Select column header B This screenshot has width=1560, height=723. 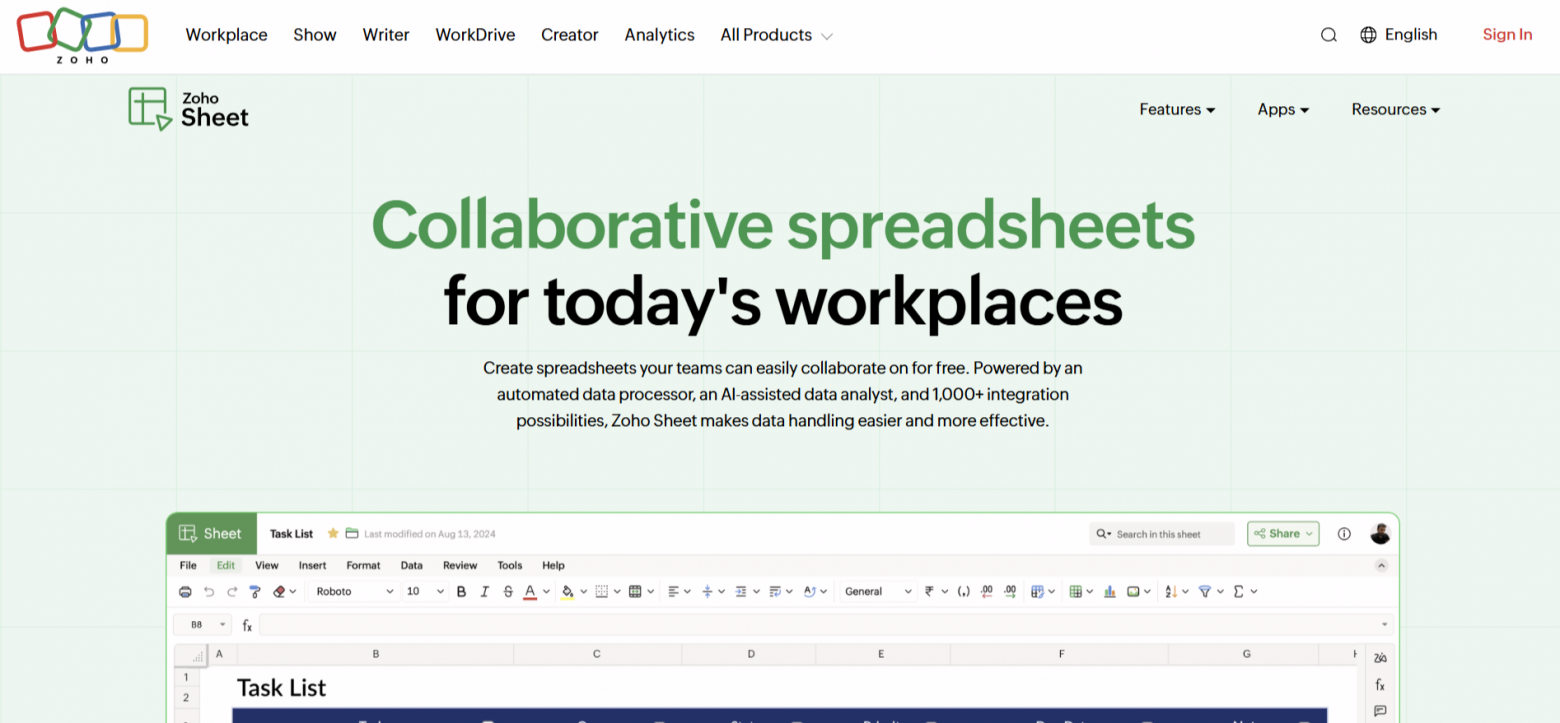tap(376, 654)
